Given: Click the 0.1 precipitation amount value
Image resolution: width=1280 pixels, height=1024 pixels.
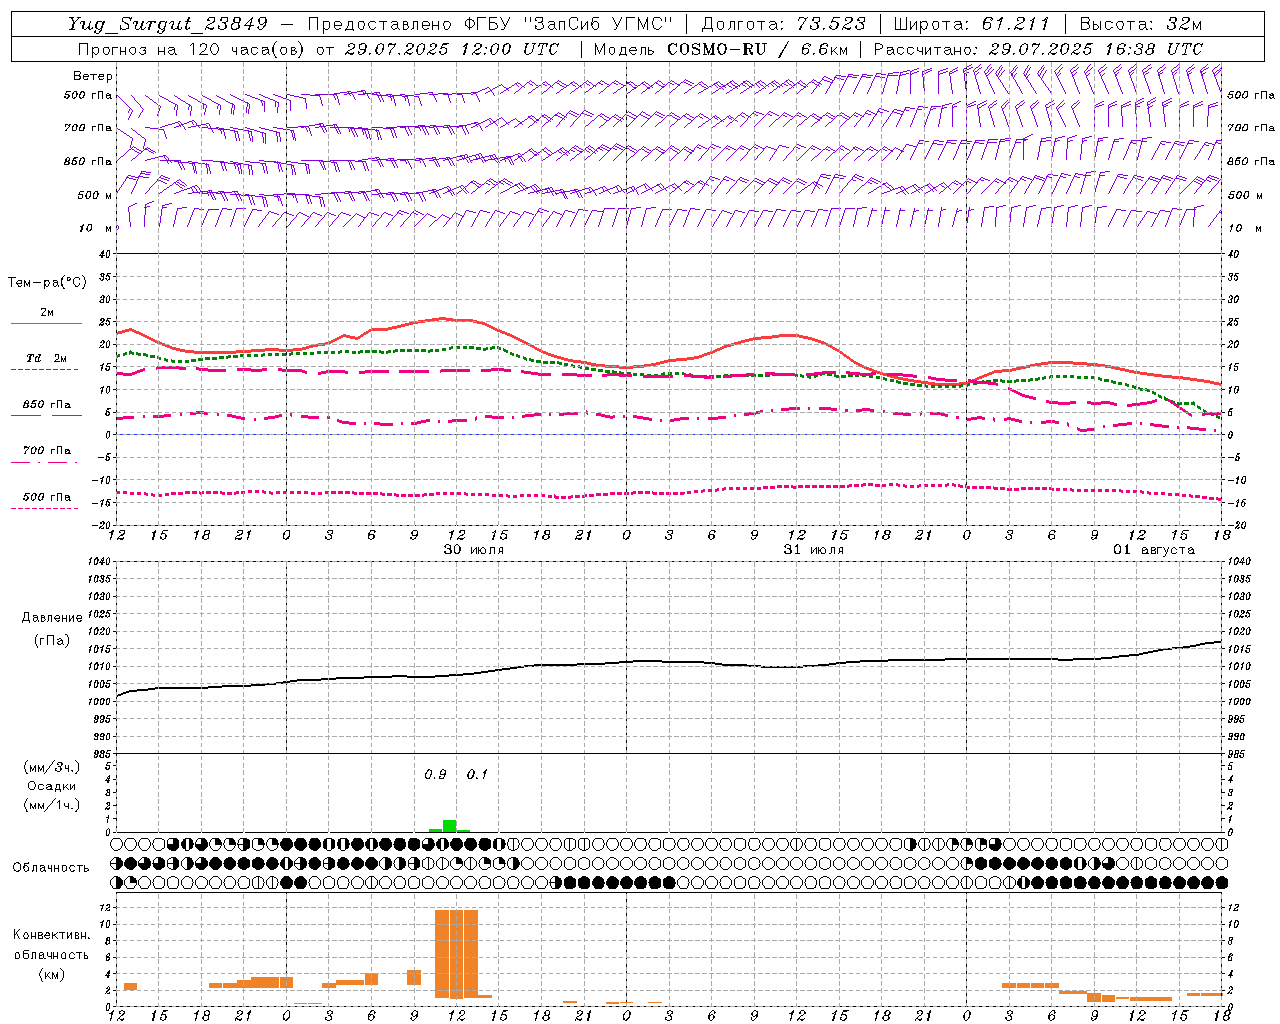Looking at the screenshot, I should (477, 775).
